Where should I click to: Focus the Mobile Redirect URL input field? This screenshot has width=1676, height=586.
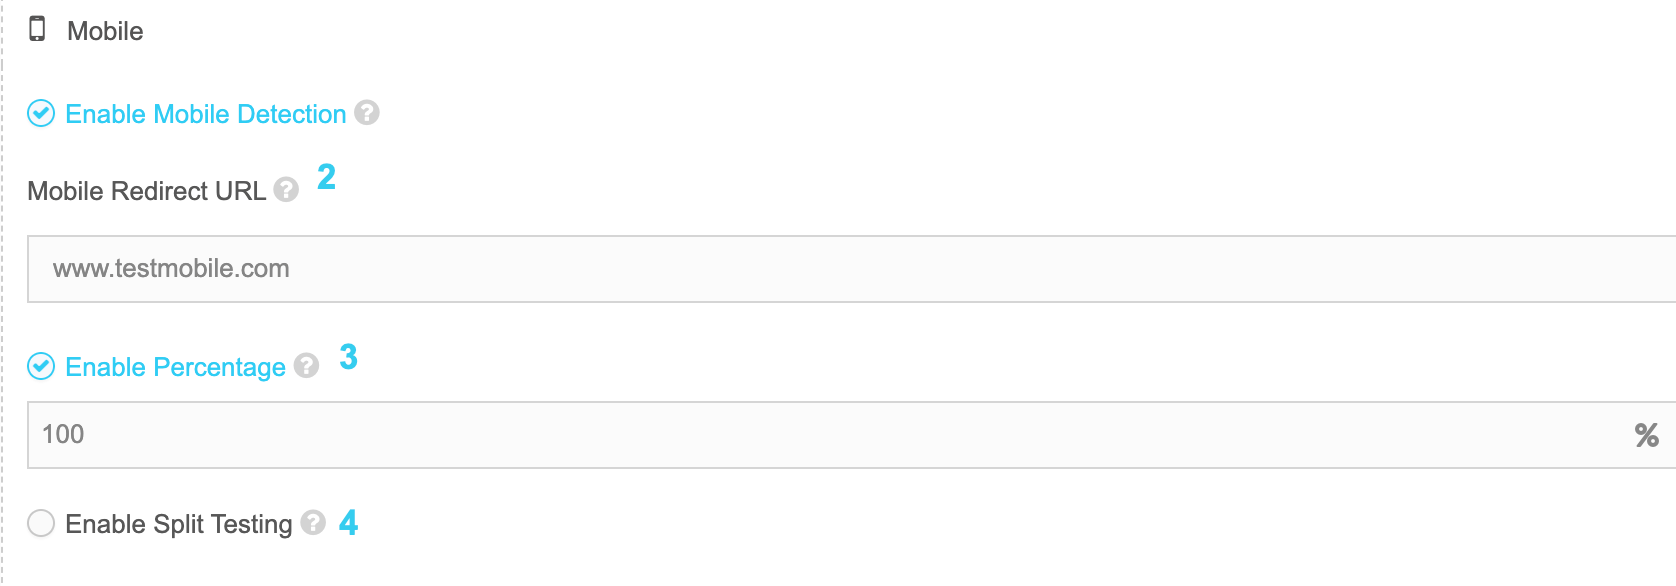[851, 269]
